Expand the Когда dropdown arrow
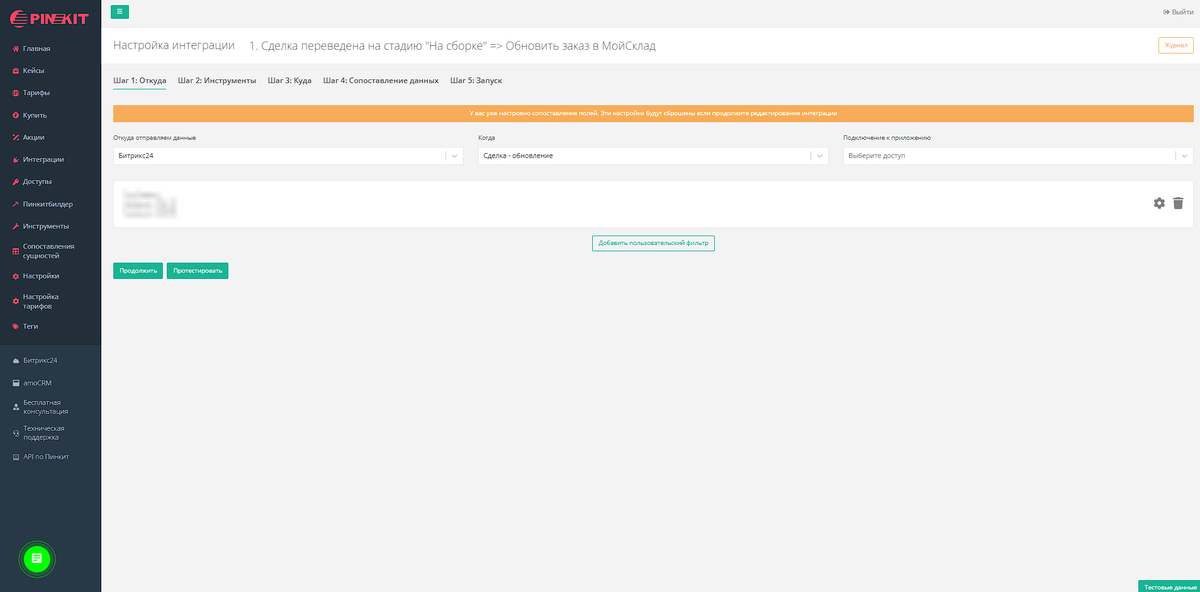1200x592 pixels. click(819, 156)
